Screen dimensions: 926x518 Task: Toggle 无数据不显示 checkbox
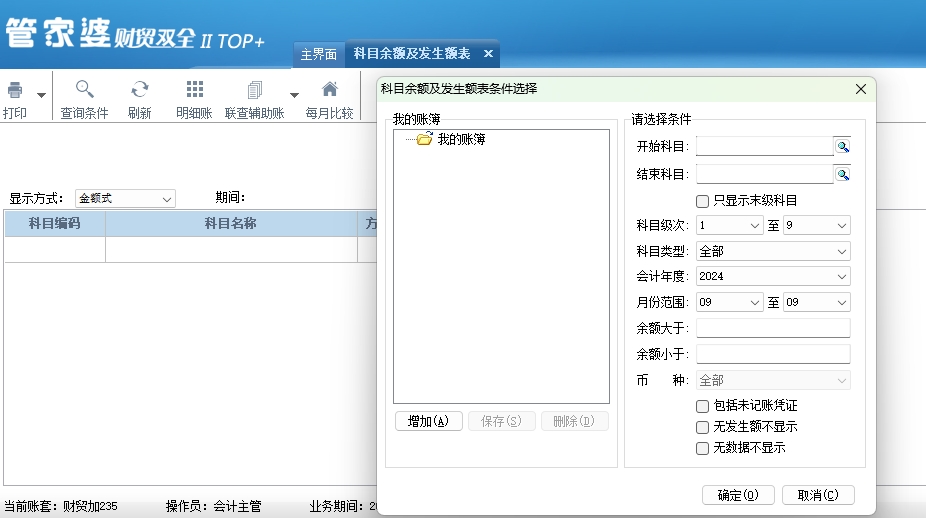click(x=702, y=448)
